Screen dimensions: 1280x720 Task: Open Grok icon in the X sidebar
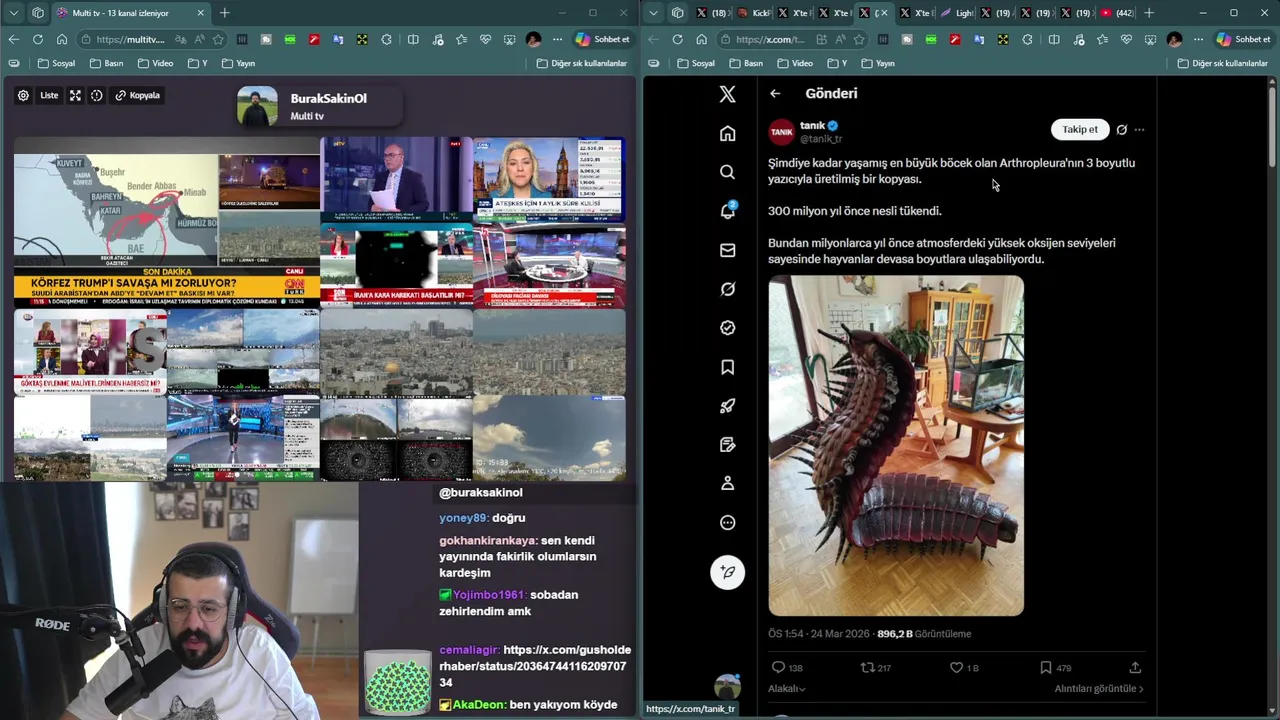[x=727, y=289]
